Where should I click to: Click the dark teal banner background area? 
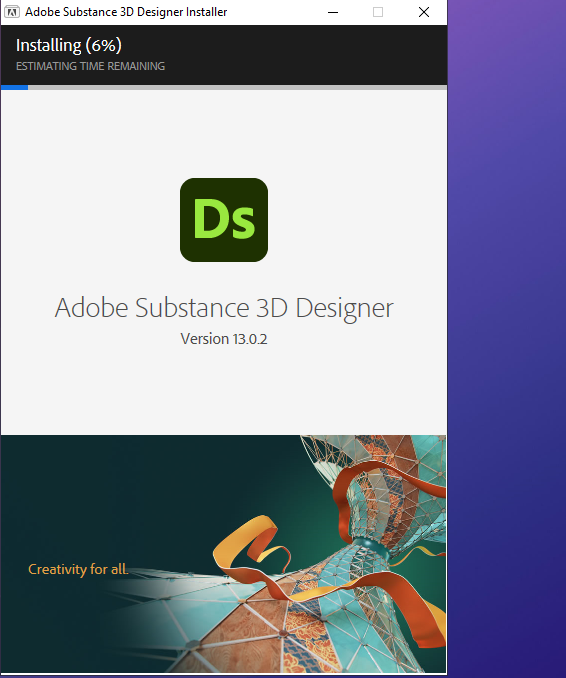tap(130, 497)
